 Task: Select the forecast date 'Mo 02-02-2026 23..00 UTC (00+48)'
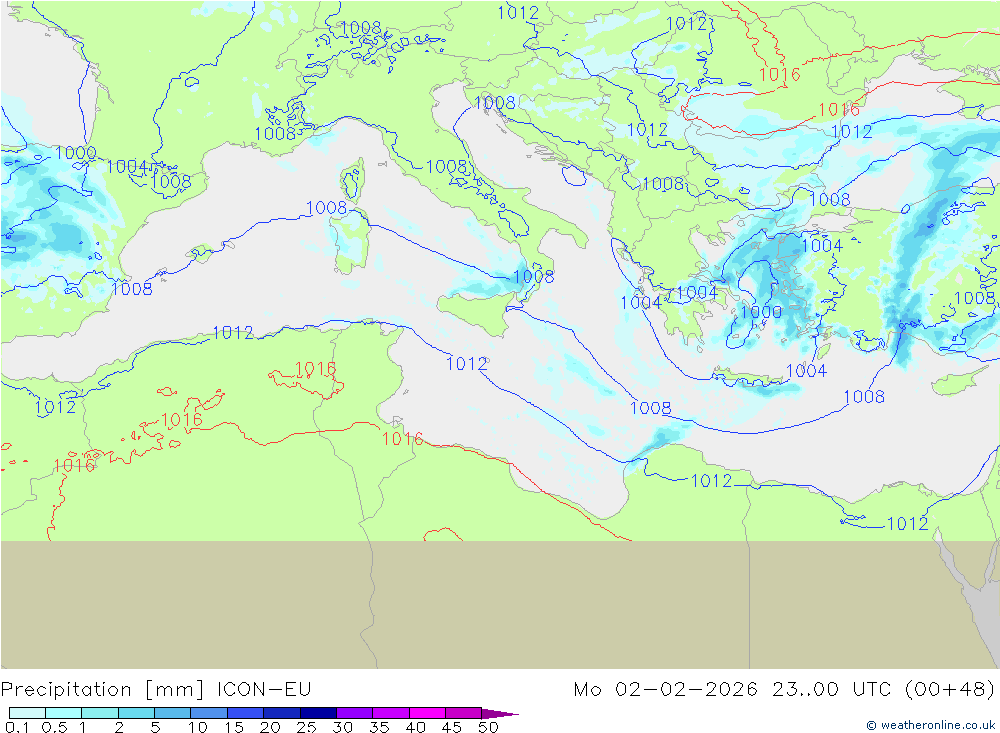coord(784,690)
